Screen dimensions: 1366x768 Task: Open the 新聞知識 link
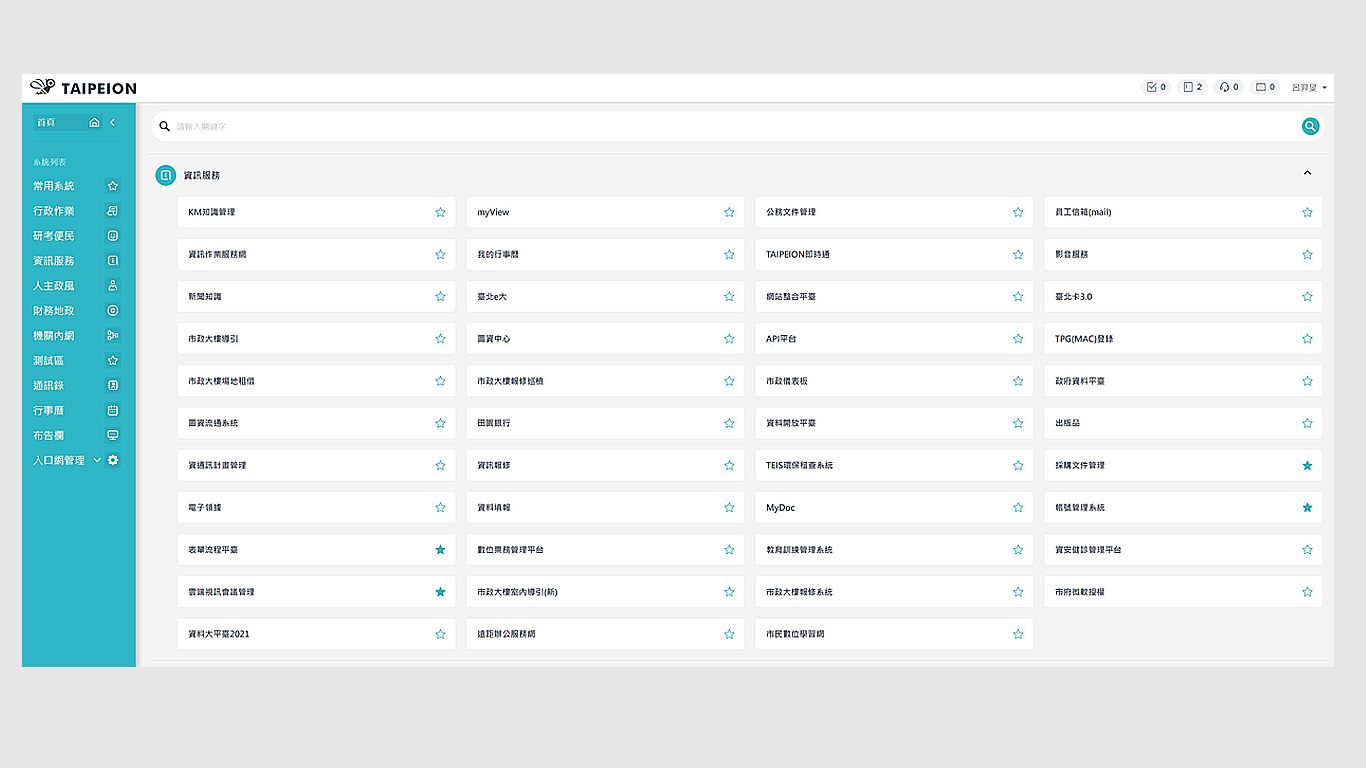(205, 297)
